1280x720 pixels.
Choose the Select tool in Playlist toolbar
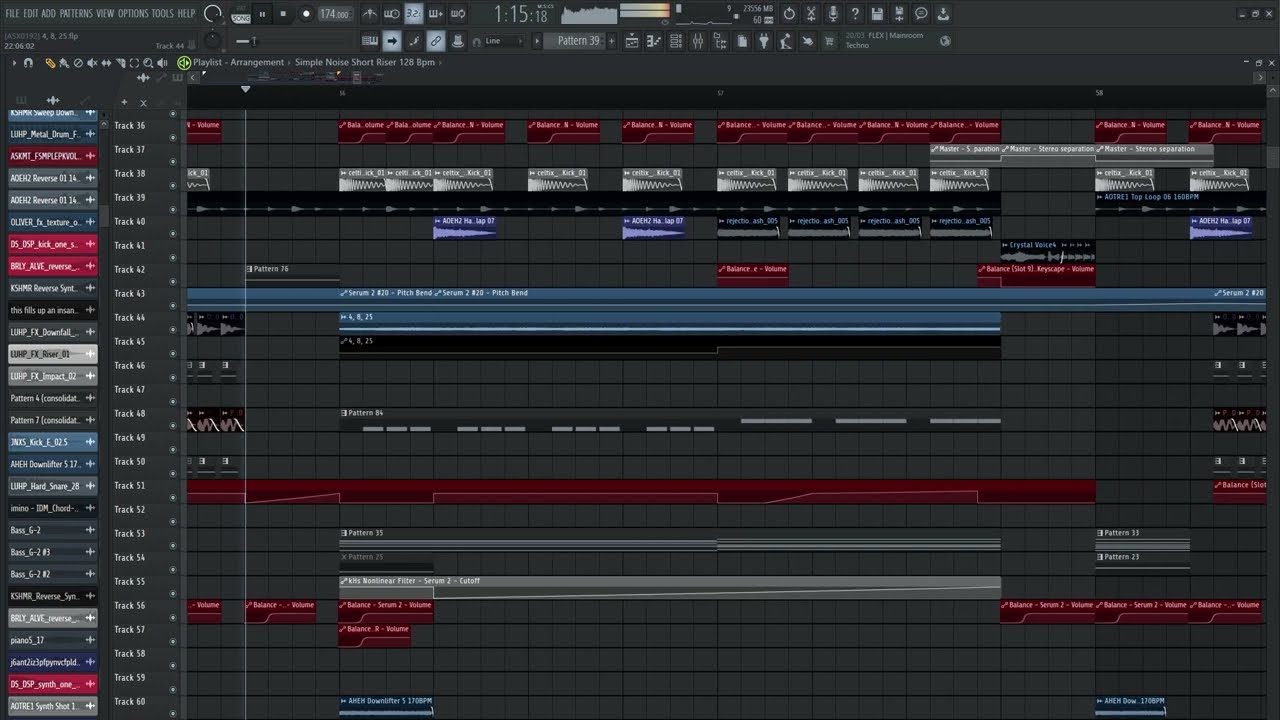(134, 62)
